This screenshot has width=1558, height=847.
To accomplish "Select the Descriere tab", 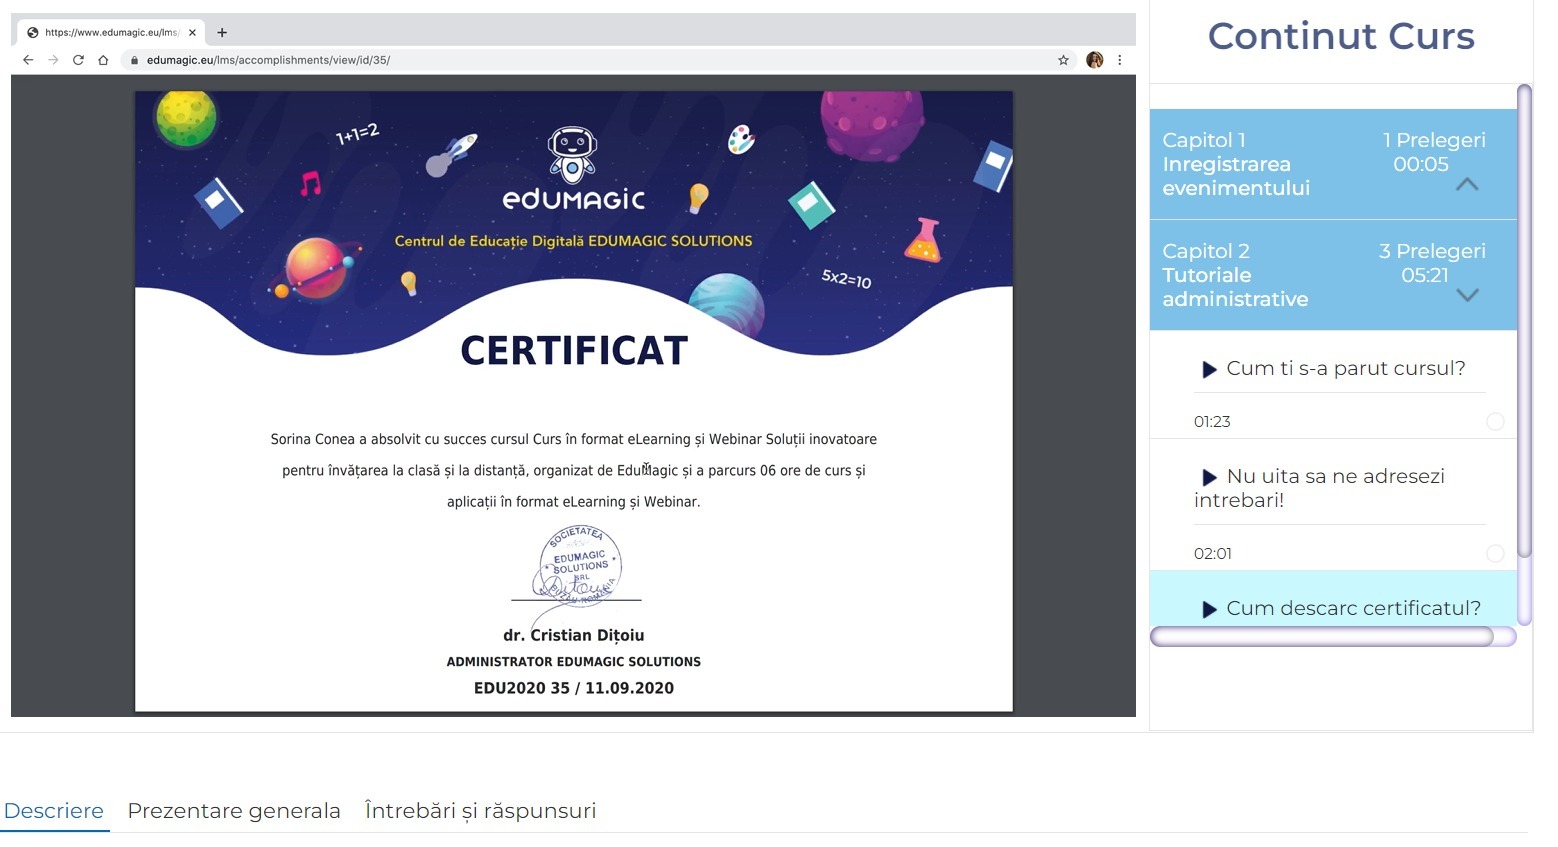I will [x=54, y=811].
